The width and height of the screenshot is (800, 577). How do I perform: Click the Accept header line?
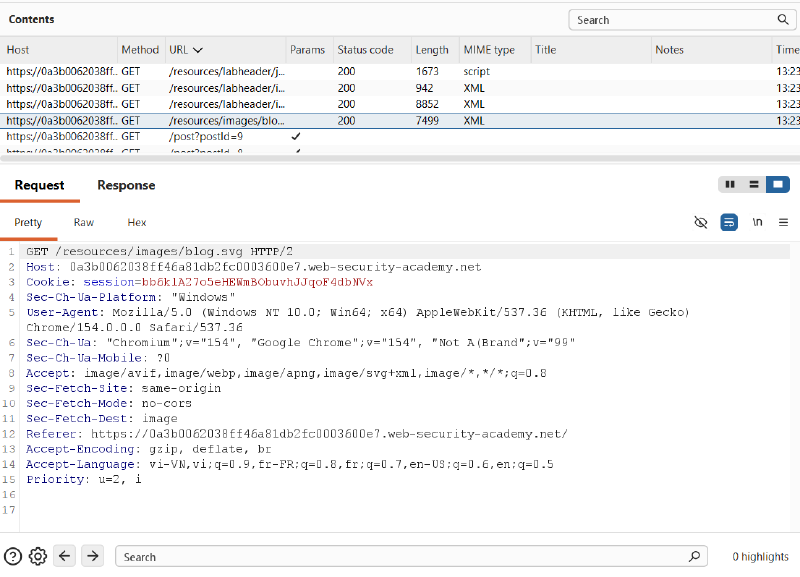tap(286, 373)
